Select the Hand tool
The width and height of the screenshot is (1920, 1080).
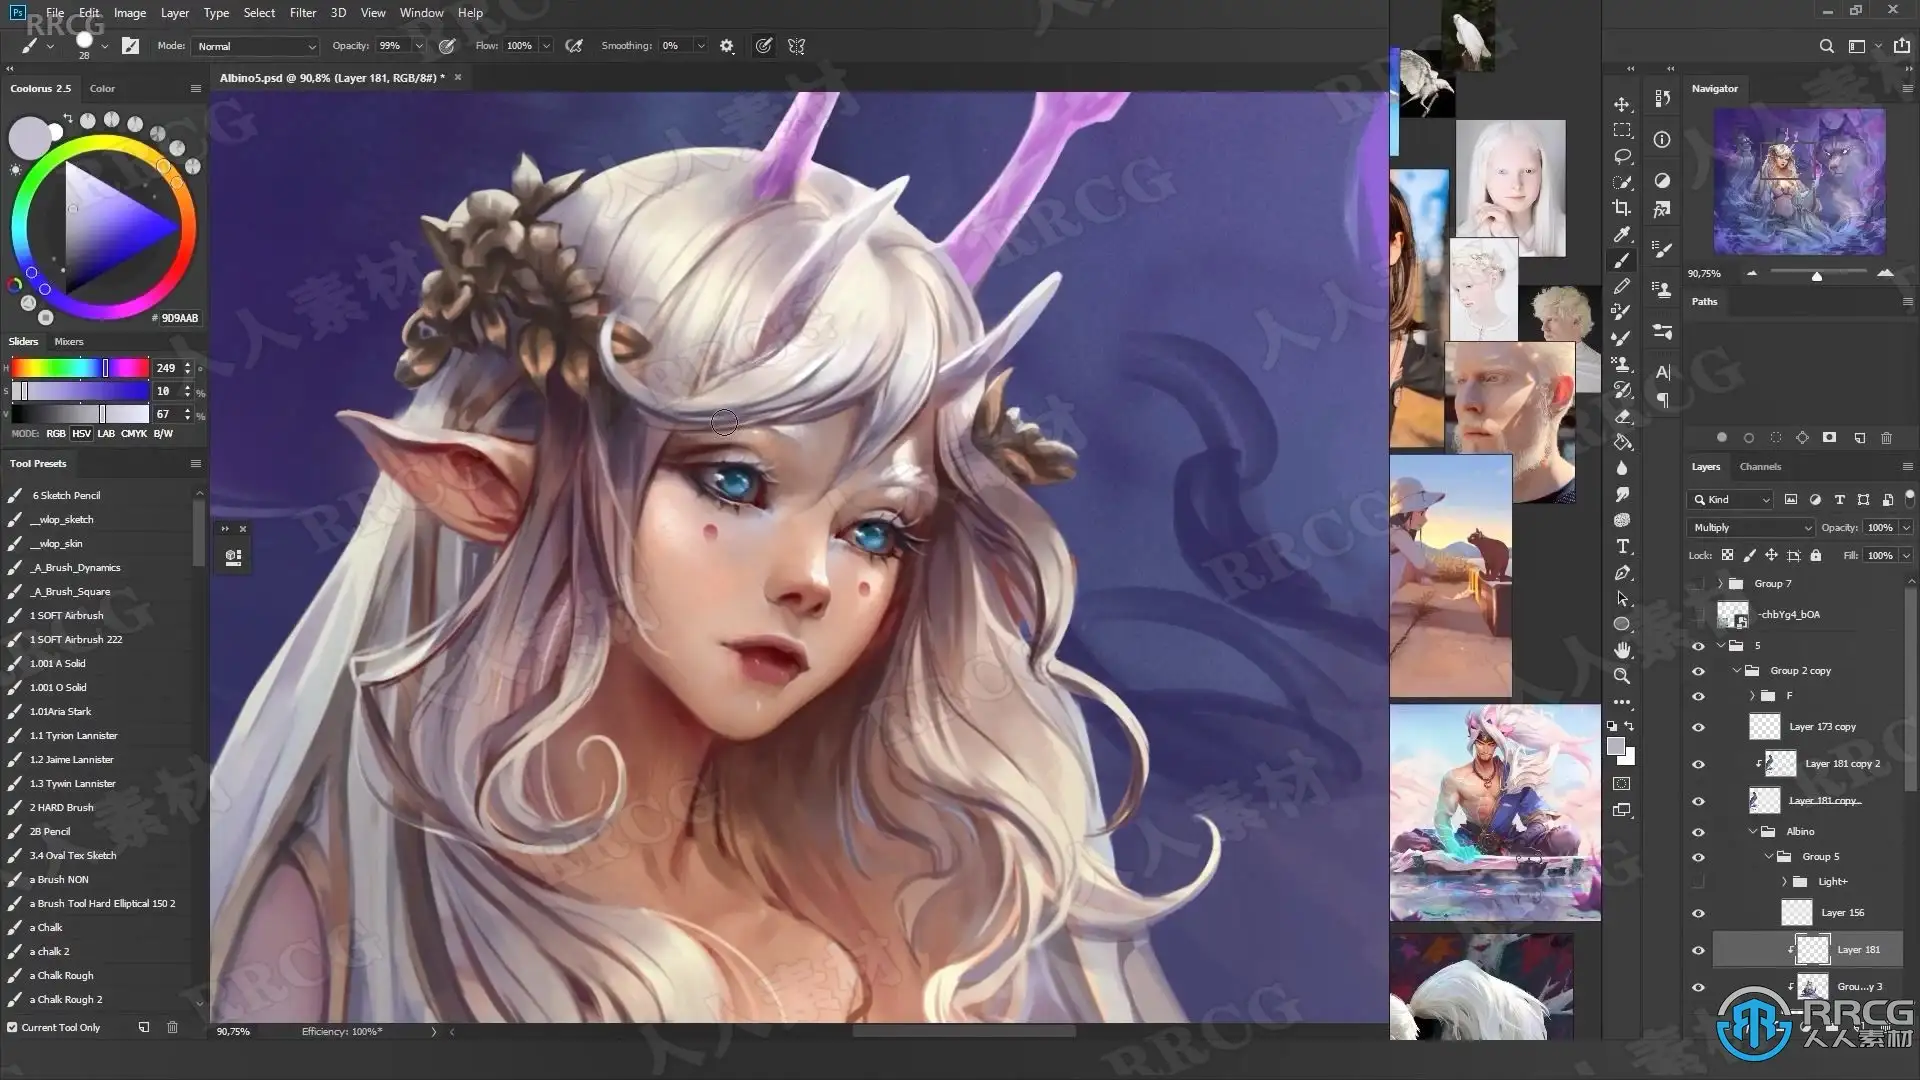[x=1622, y=650]
